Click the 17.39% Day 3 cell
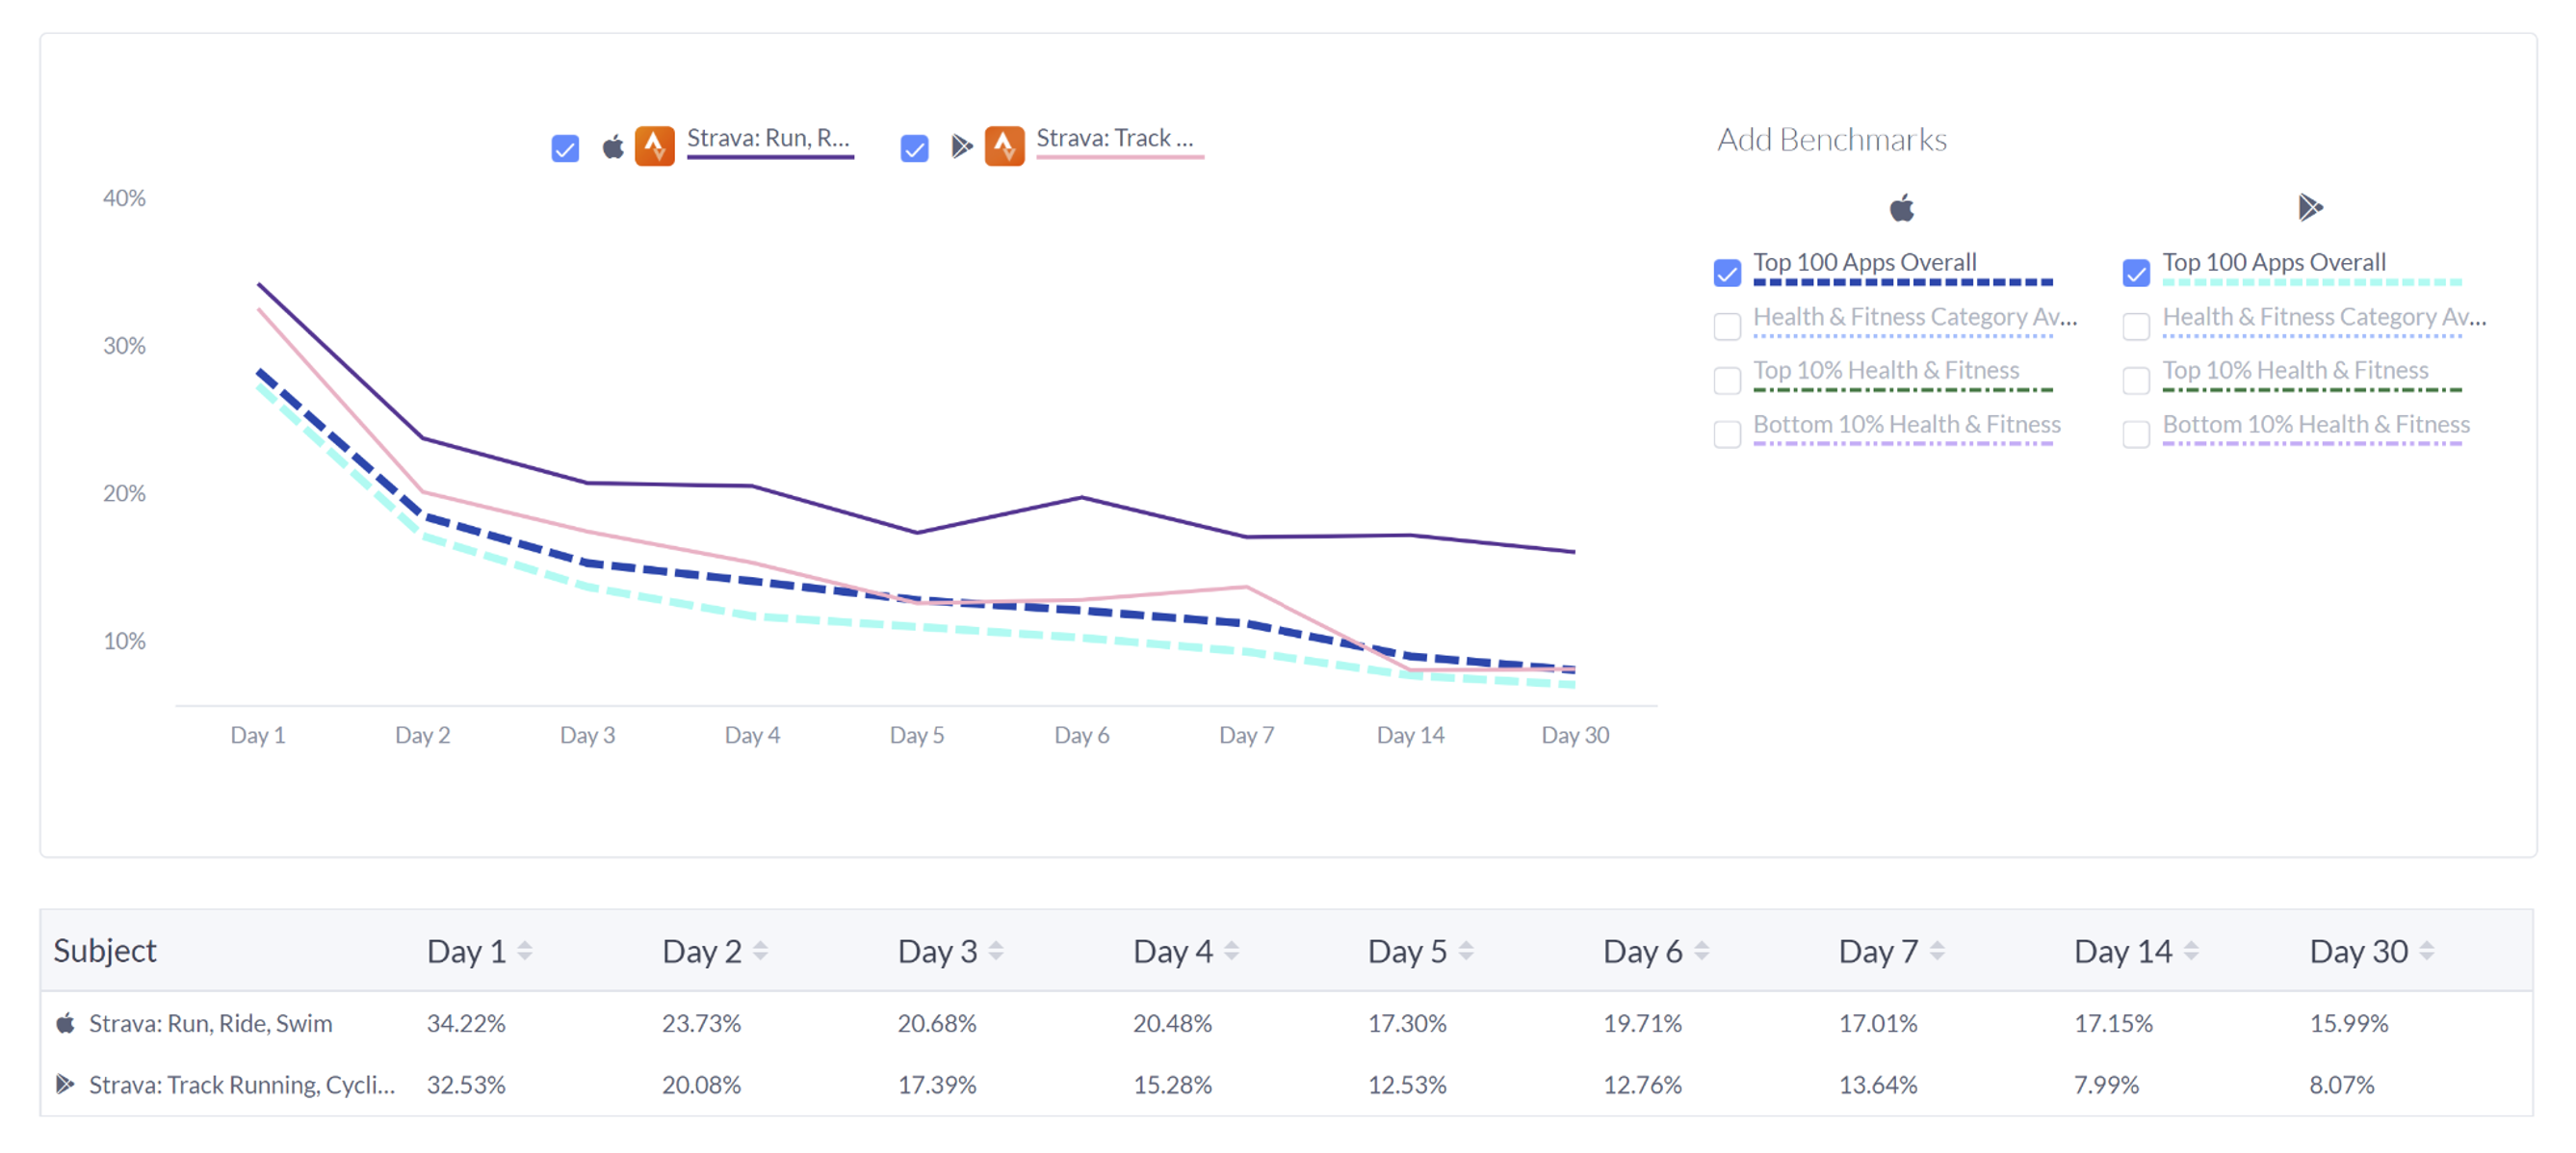 coord(937,1084)
